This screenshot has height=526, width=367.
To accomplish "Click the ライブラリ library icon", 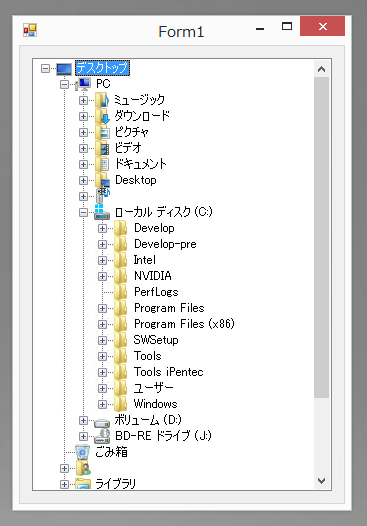I will coord(83,484).
